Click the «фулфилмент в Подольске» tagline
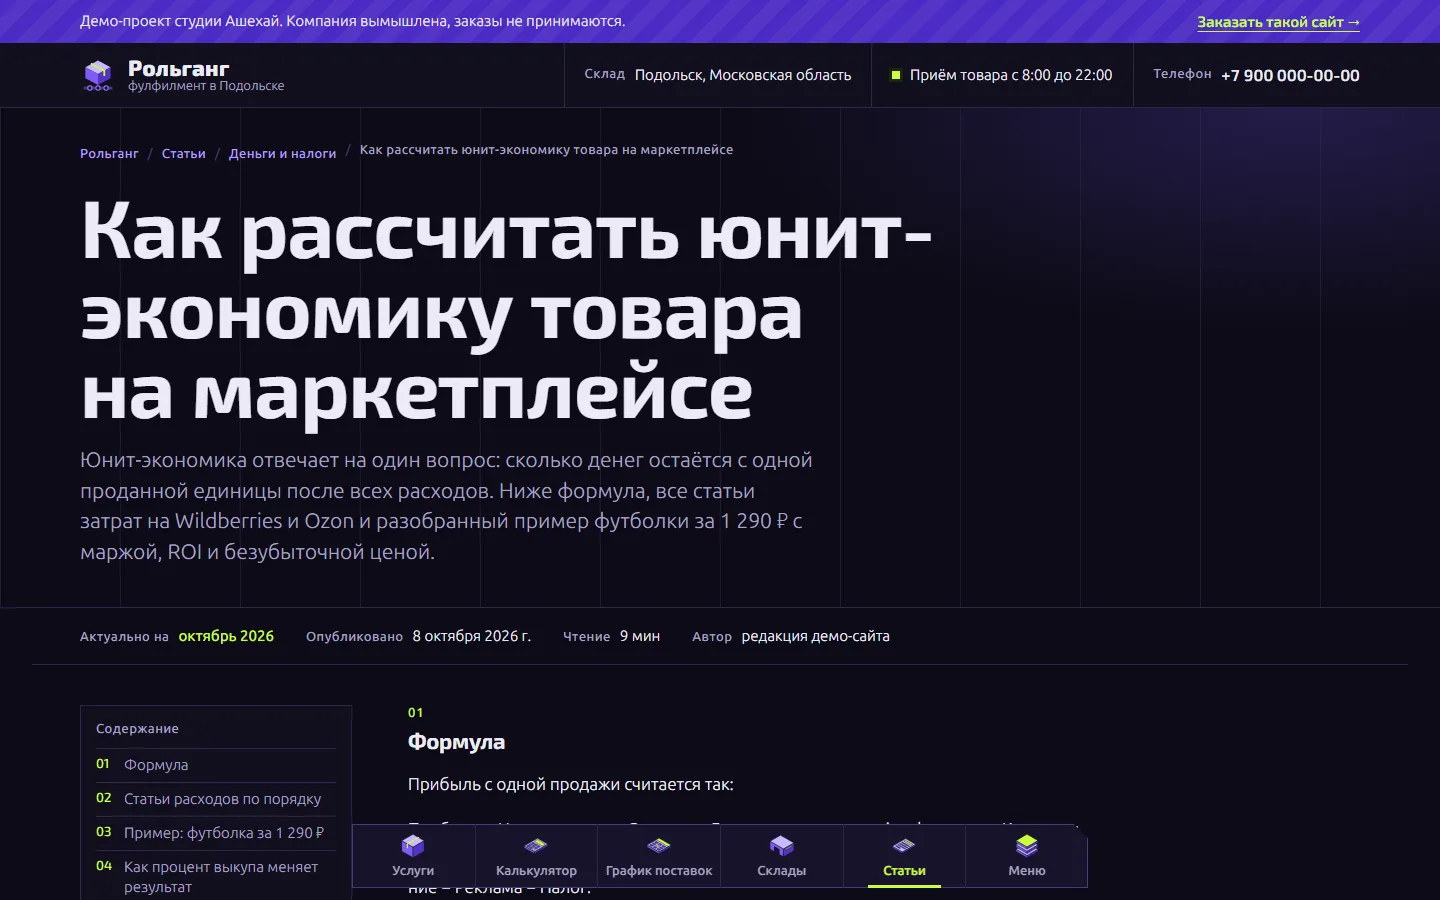 [206, 86]
